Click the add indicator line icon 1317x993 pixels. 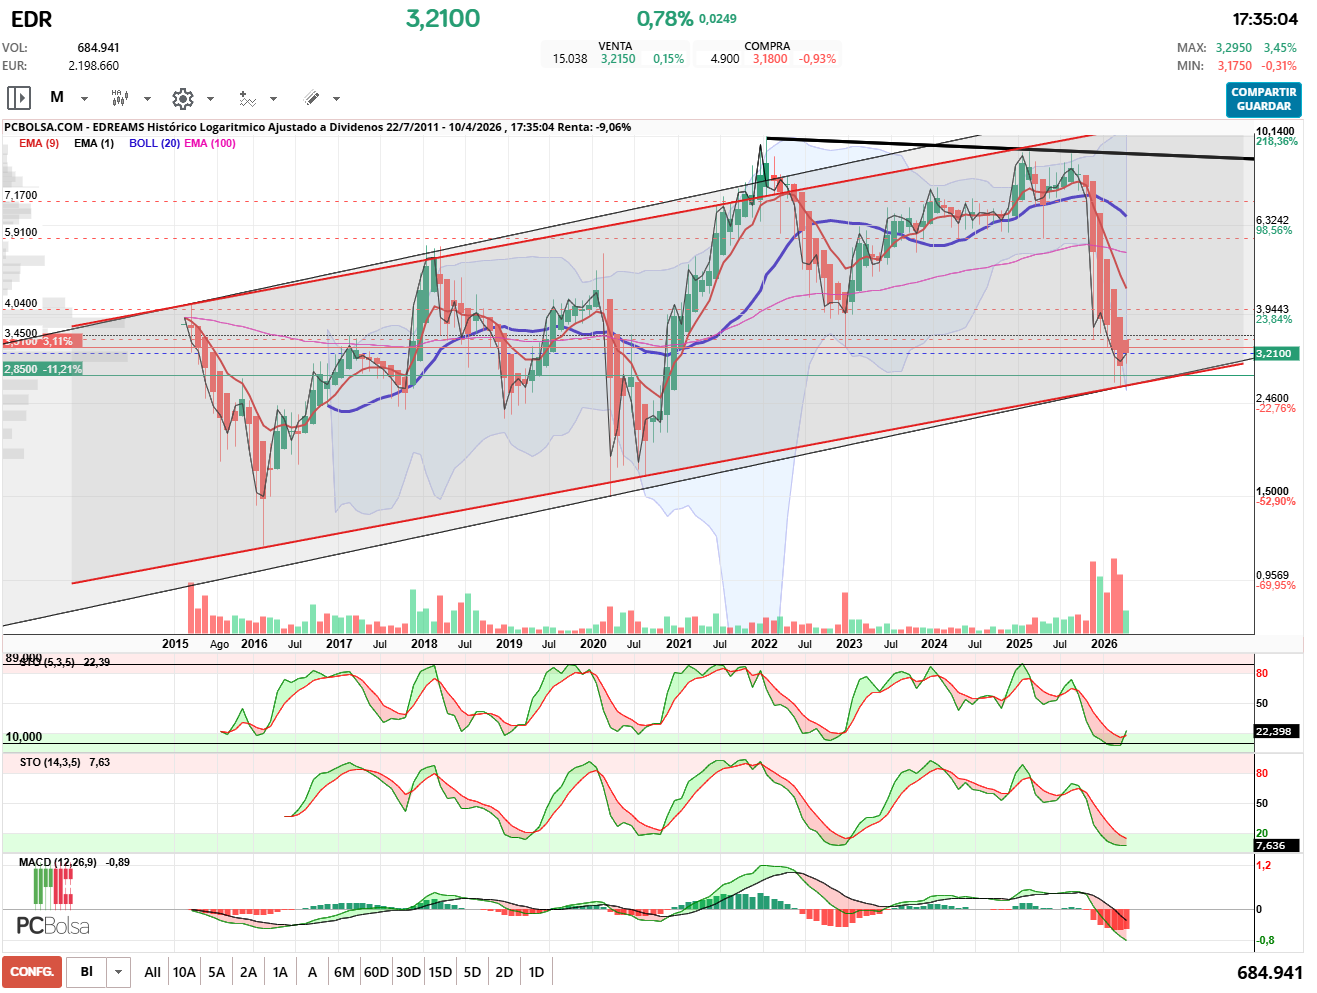coord(247,98)
